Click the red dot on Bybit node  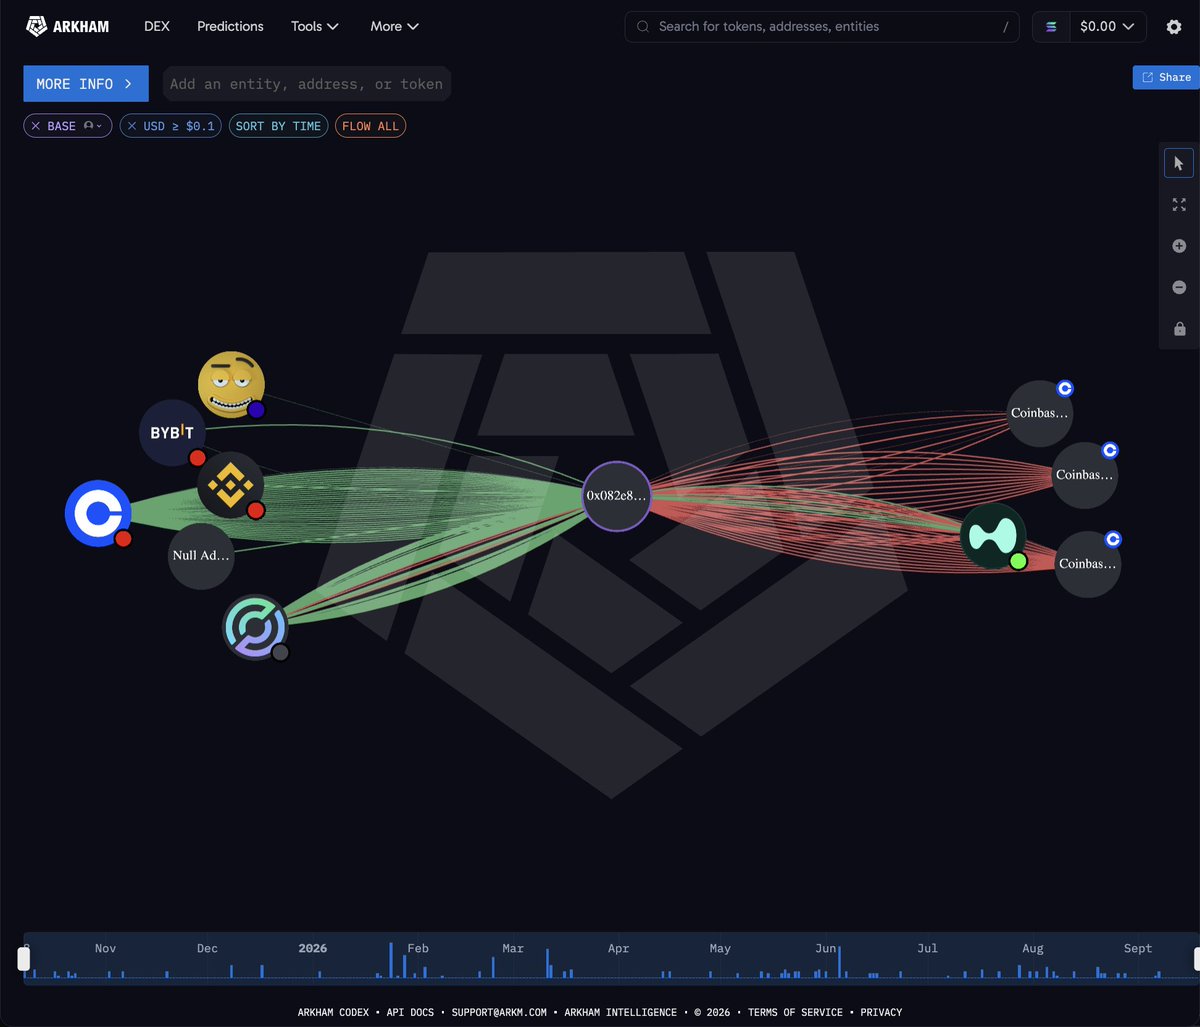198,458
